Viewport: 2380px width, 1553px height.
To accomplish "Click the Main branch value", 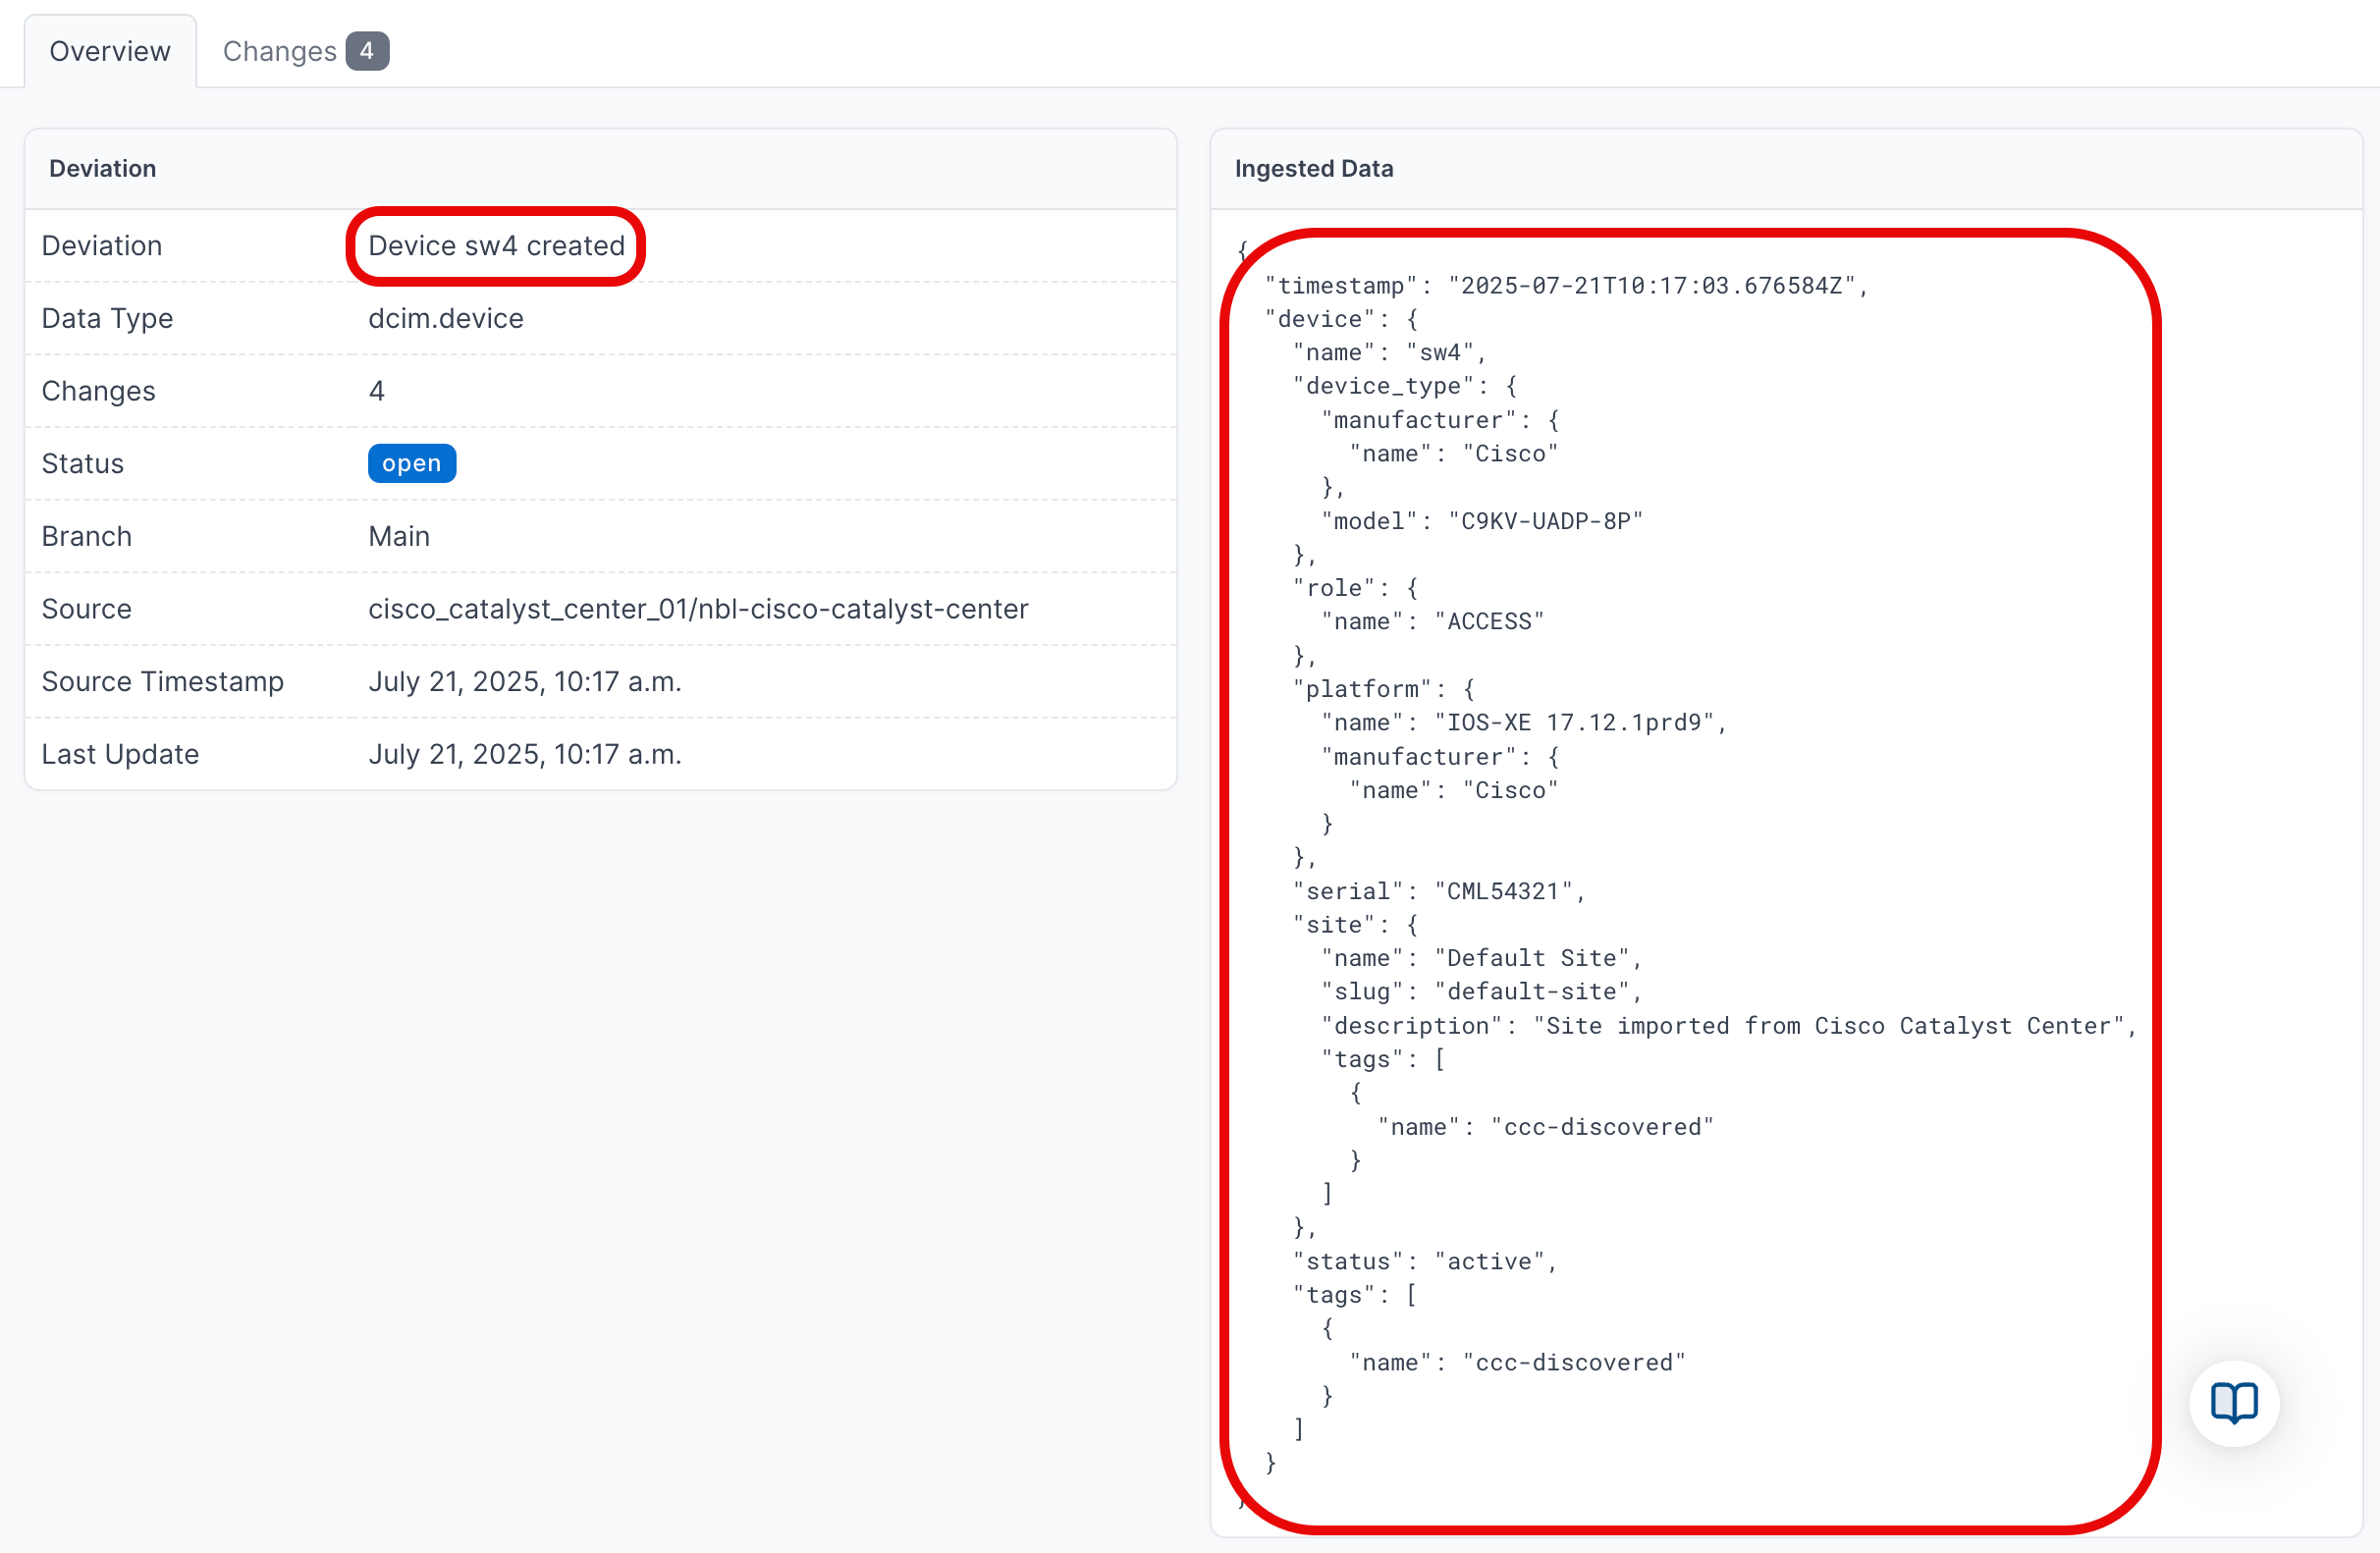I will pos(398,537).
